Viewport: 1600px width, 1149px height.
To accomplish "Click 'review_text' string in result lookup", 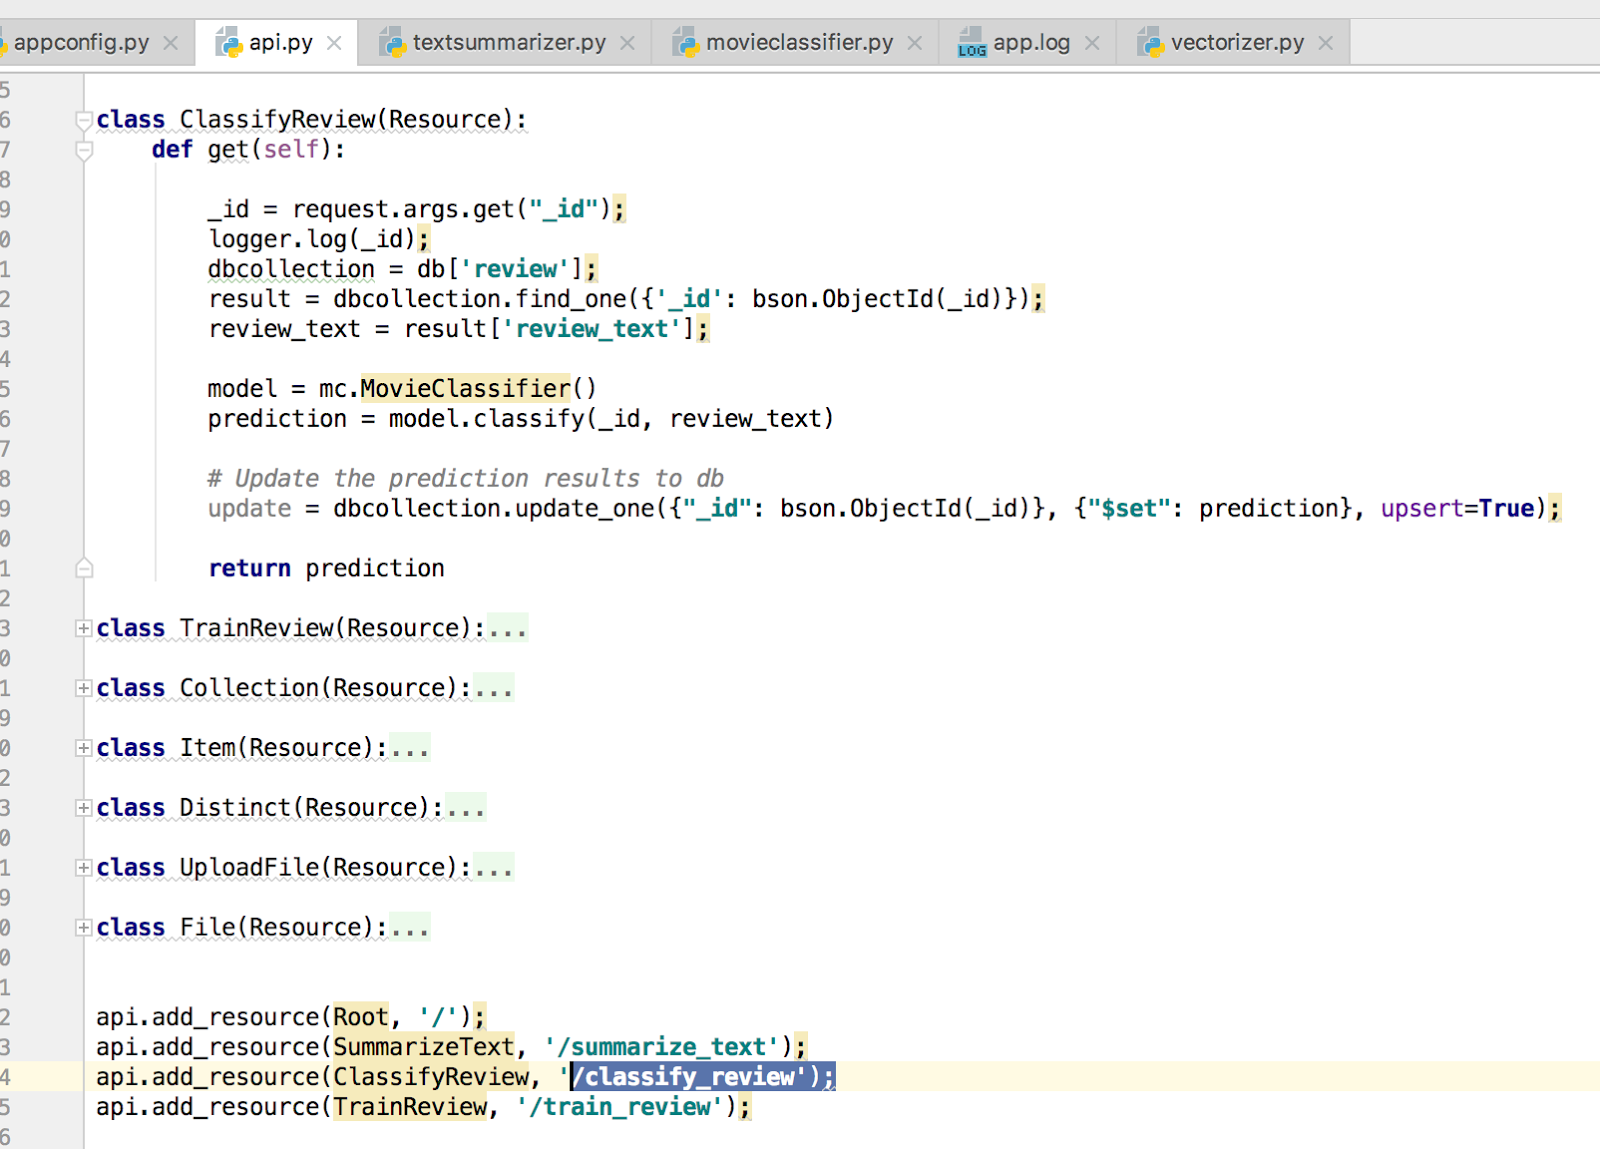I will [x=598, y=329].
